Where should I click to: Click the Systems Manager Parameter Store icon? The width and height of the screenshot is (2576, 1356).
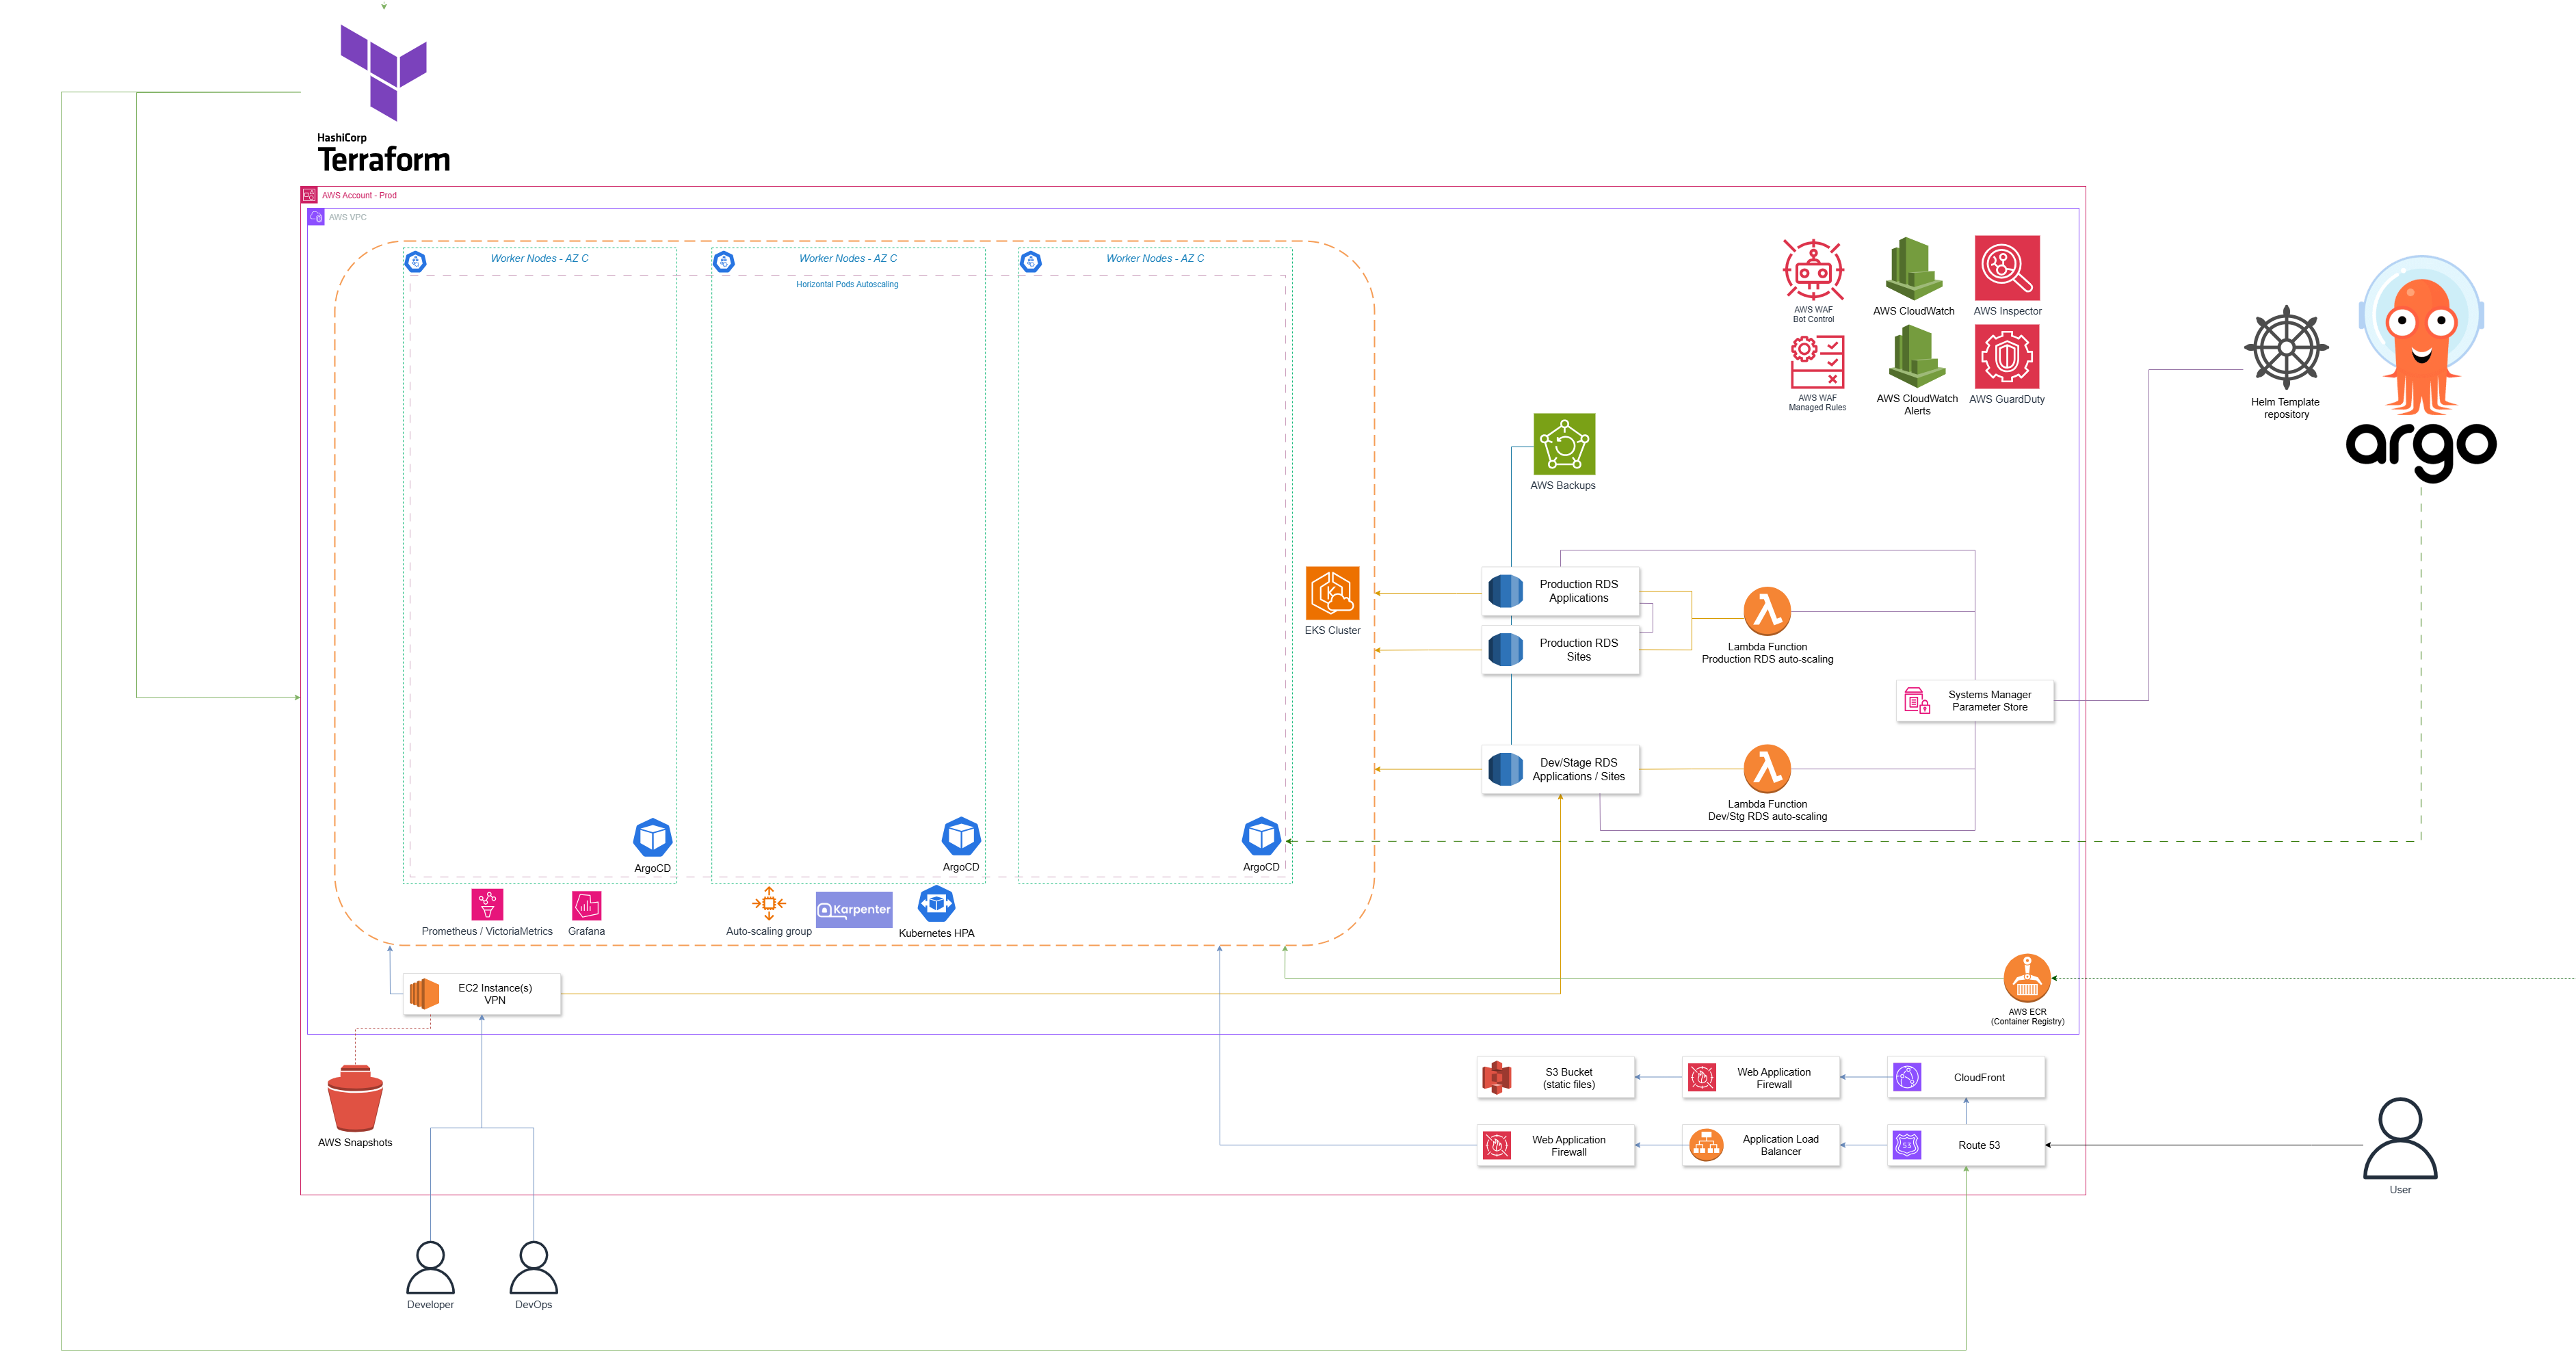[1916, 700]
